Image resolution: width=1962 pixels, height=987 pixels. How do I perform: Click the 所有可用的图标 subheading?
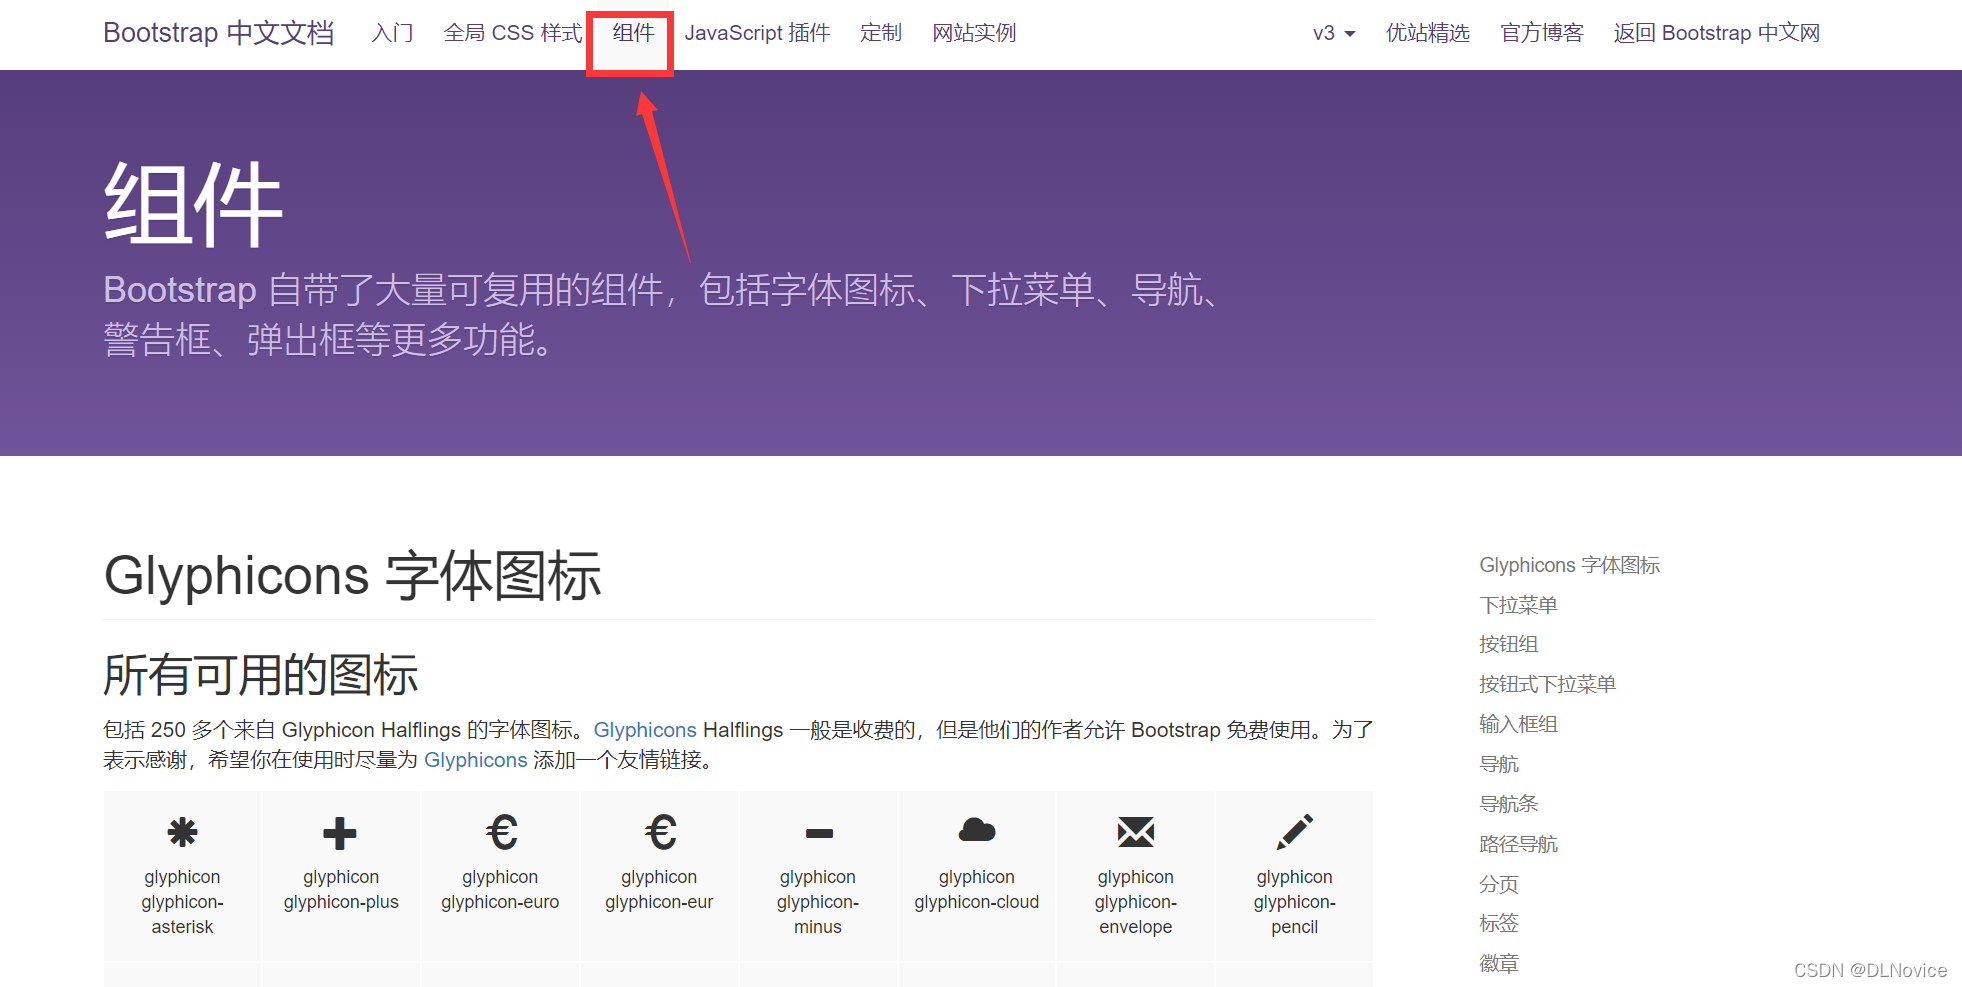(x=261, y=675)
